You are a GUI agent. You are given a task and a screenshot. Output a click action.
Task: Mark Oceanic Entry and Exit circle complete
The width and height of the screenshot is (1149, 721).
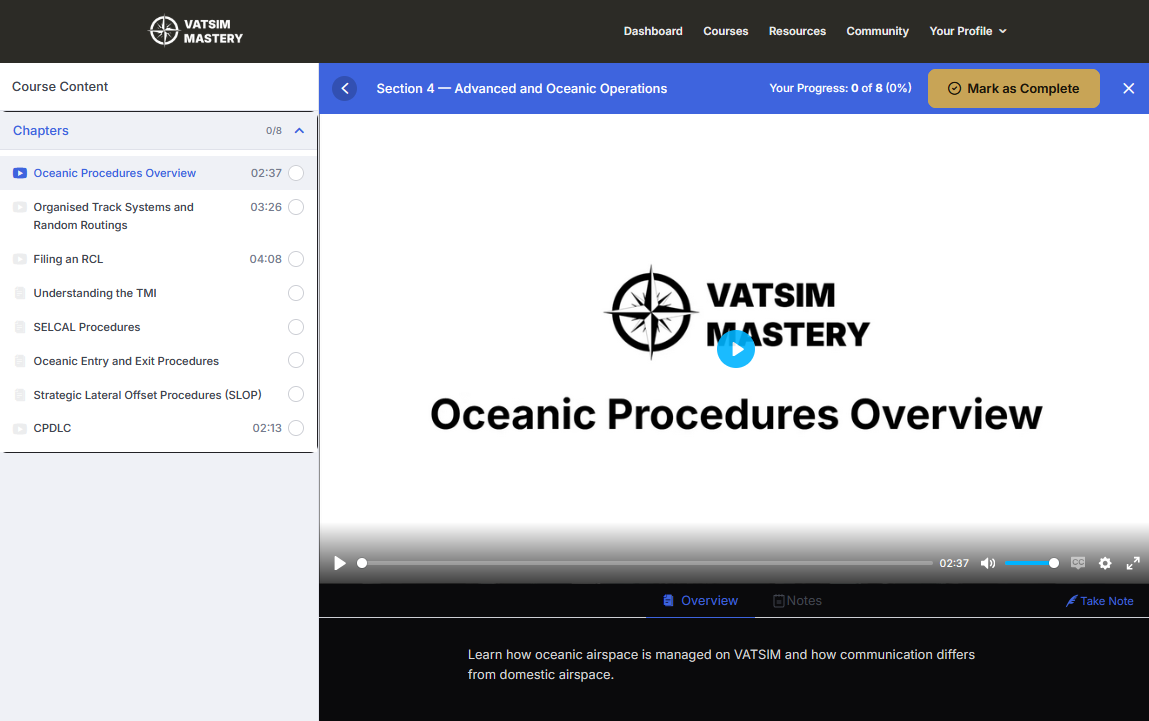296,360
